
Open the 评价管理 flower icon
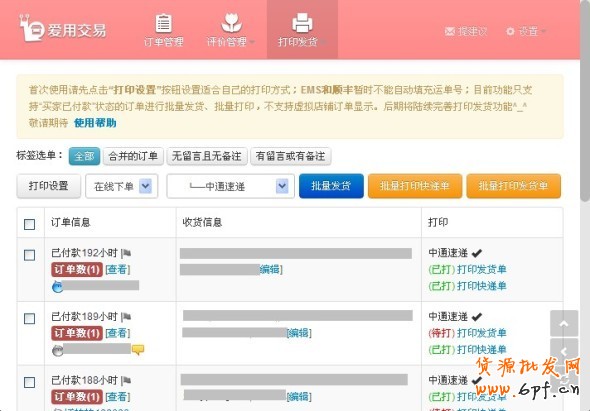231,22
